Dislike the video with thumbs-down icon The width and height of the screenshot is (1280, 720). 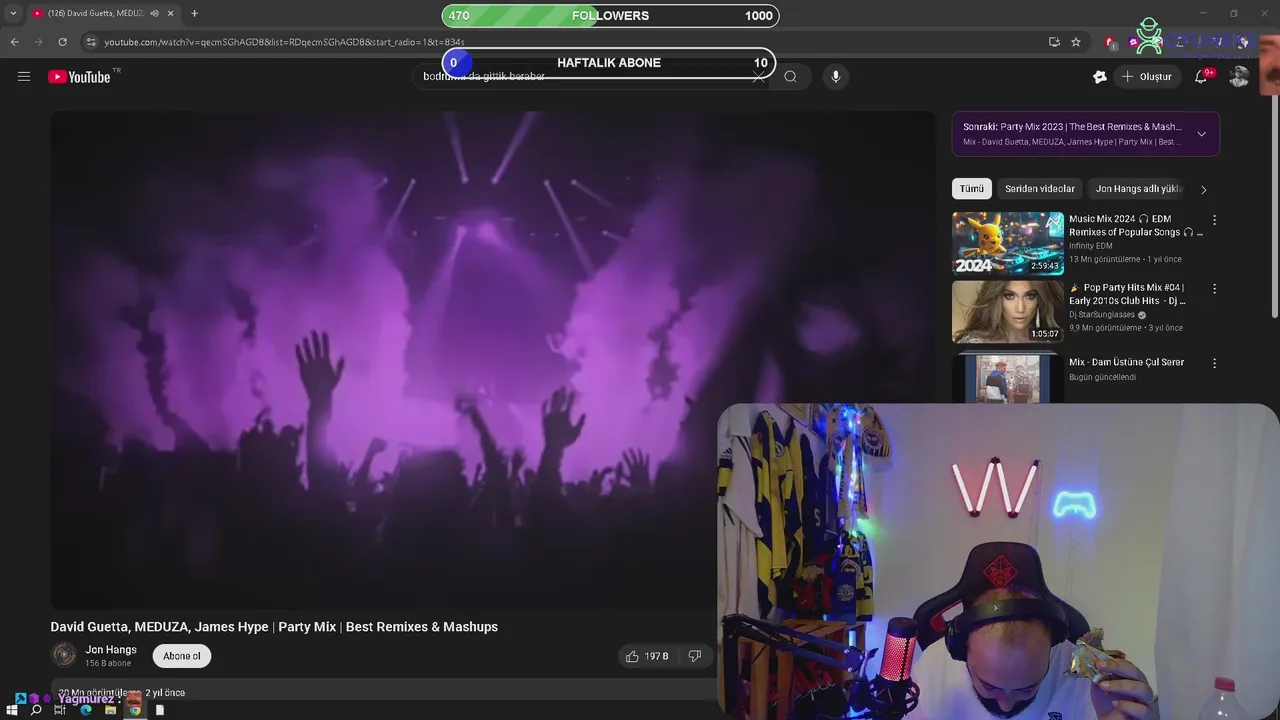click(x=695, y=656)
